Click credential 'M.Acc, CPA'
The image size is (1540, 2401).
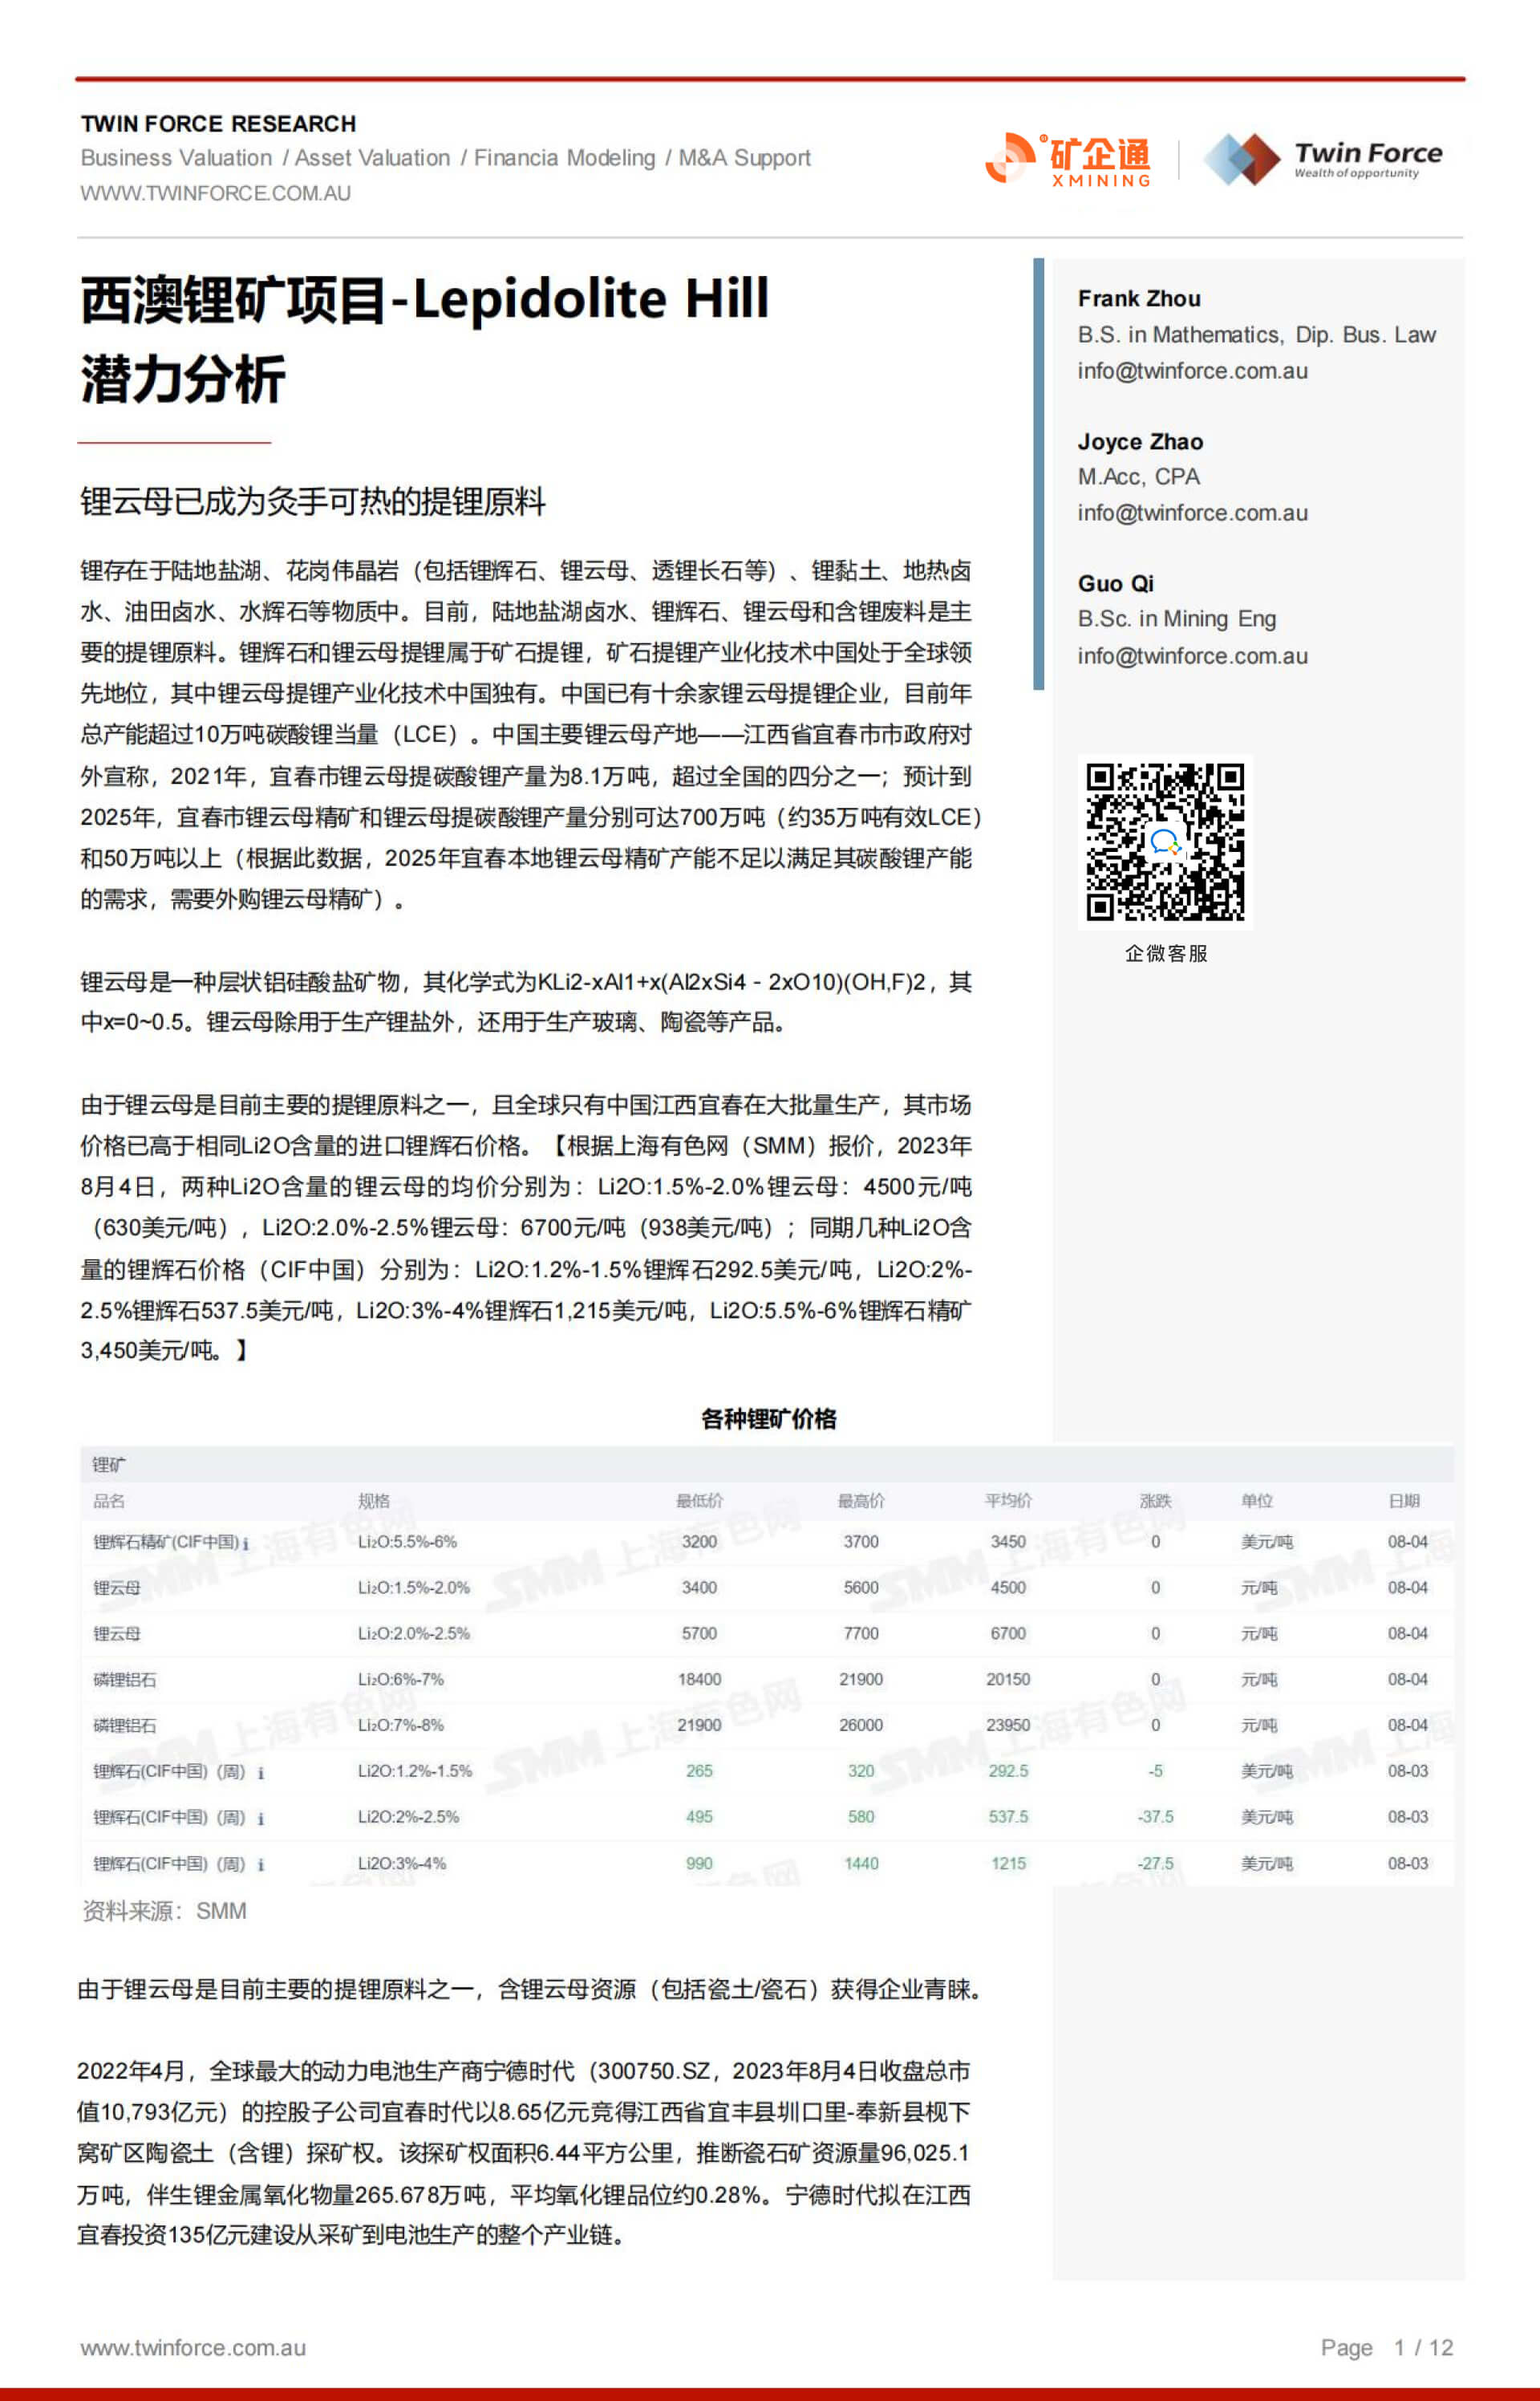click(x=1138, y=477)
